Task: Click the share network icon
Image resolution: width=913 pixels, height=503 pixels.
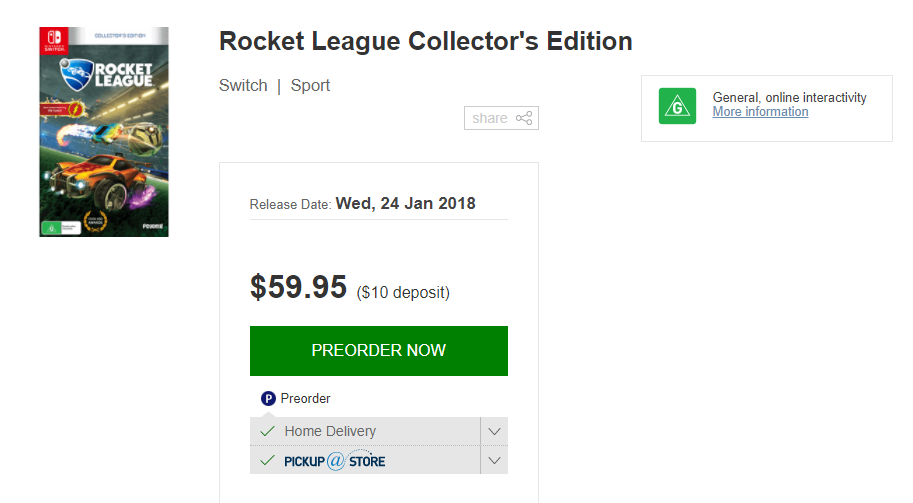Action: point(524,118)
